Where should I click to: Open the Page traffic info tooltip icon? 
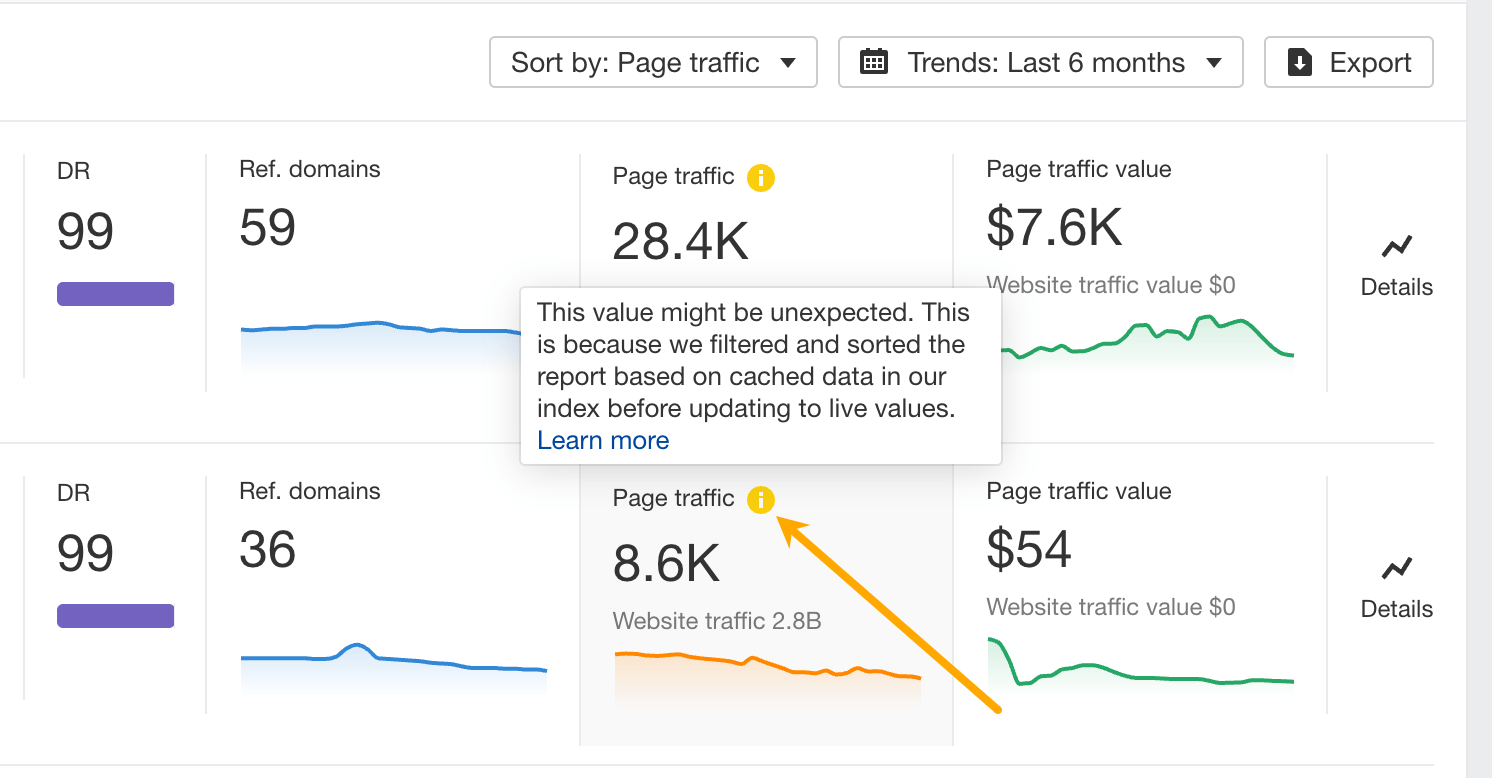(x=762, y=176)
